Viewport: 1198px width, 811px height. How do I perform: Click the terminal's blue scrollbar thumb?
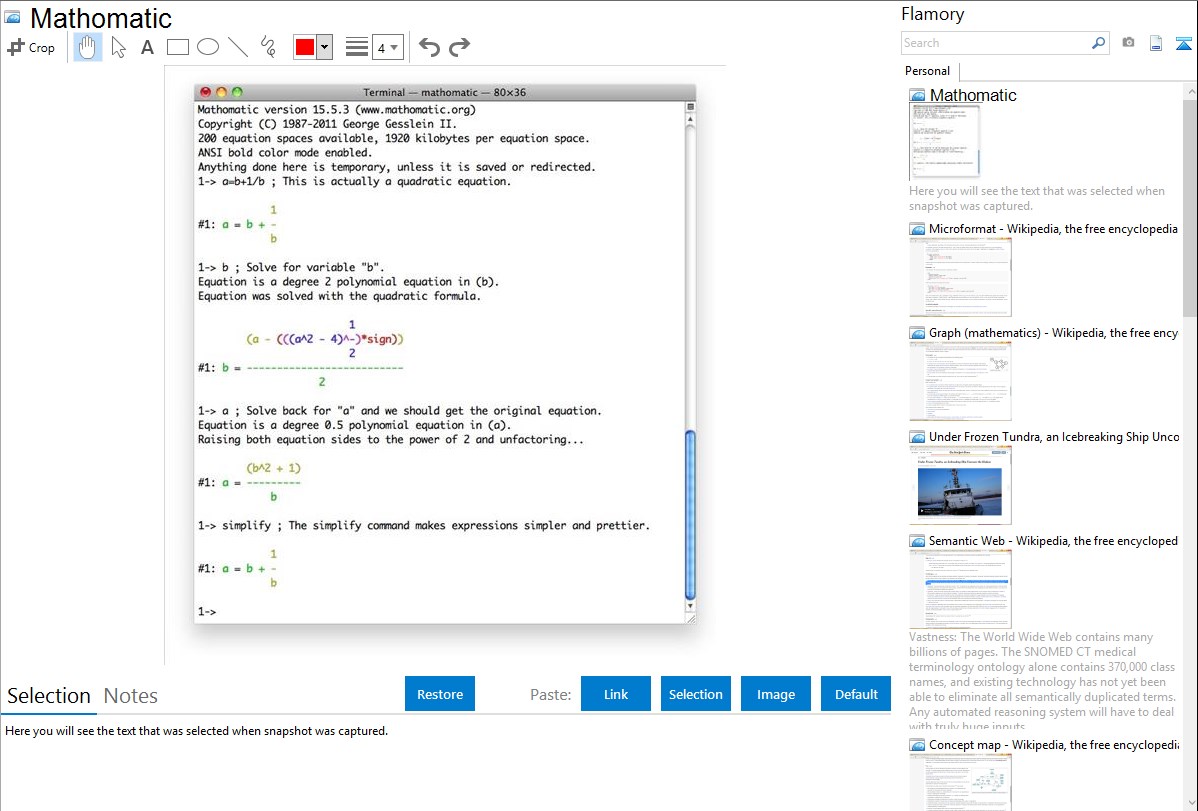690,514
